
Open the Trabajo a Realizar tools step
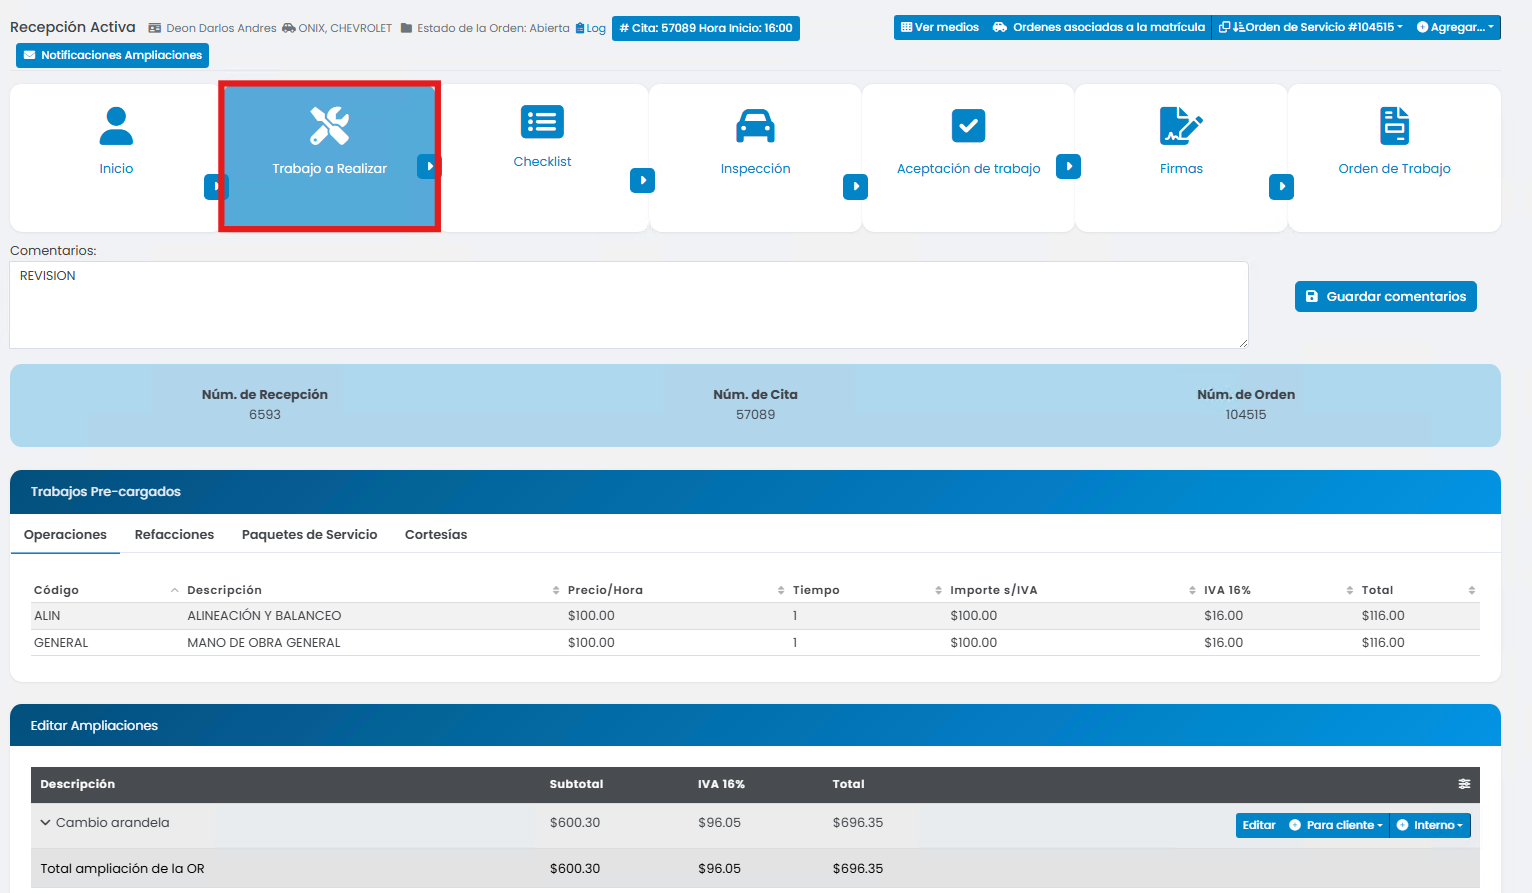pyautogui.click(x=329, y=126)
